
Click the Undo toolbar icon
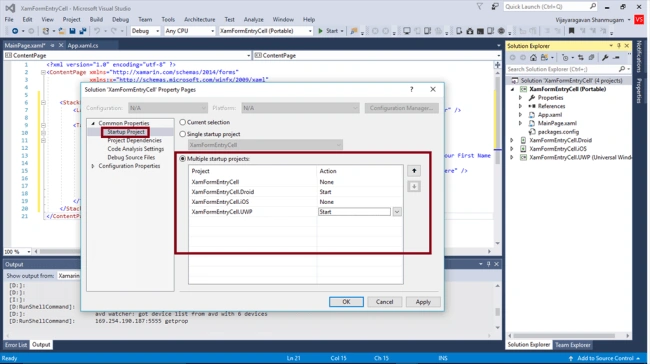coord(97,31)
